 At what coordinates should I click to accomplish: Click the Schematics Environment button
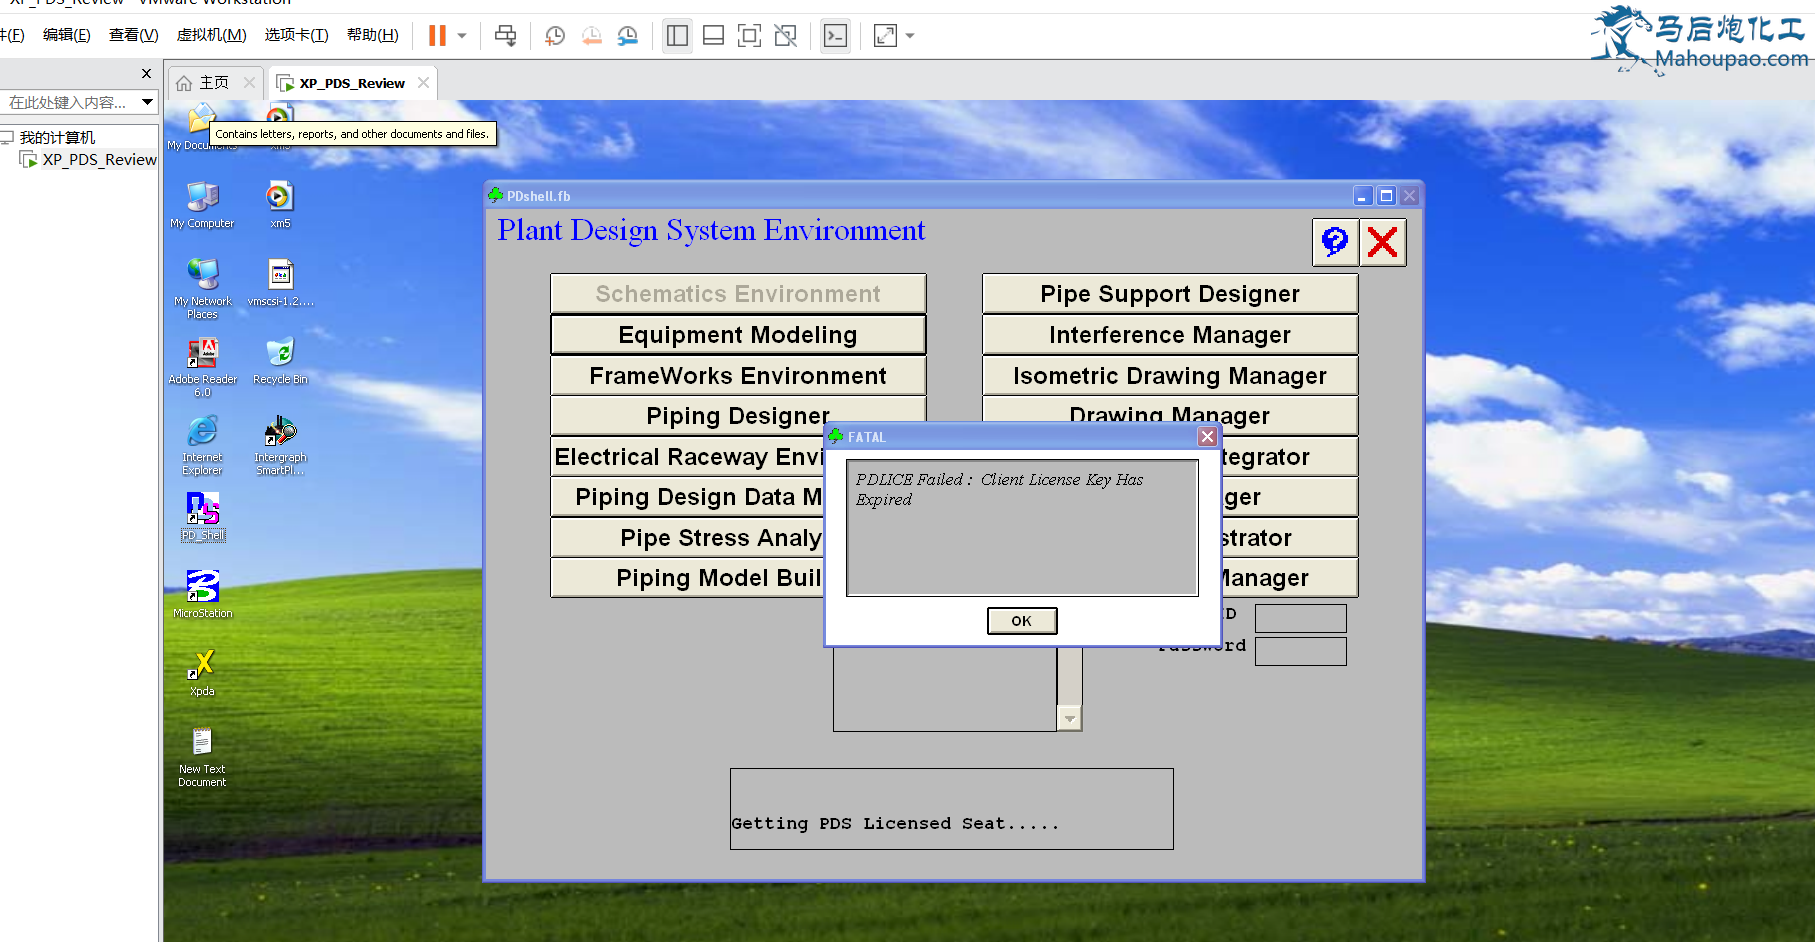click(x=738, y=294)
